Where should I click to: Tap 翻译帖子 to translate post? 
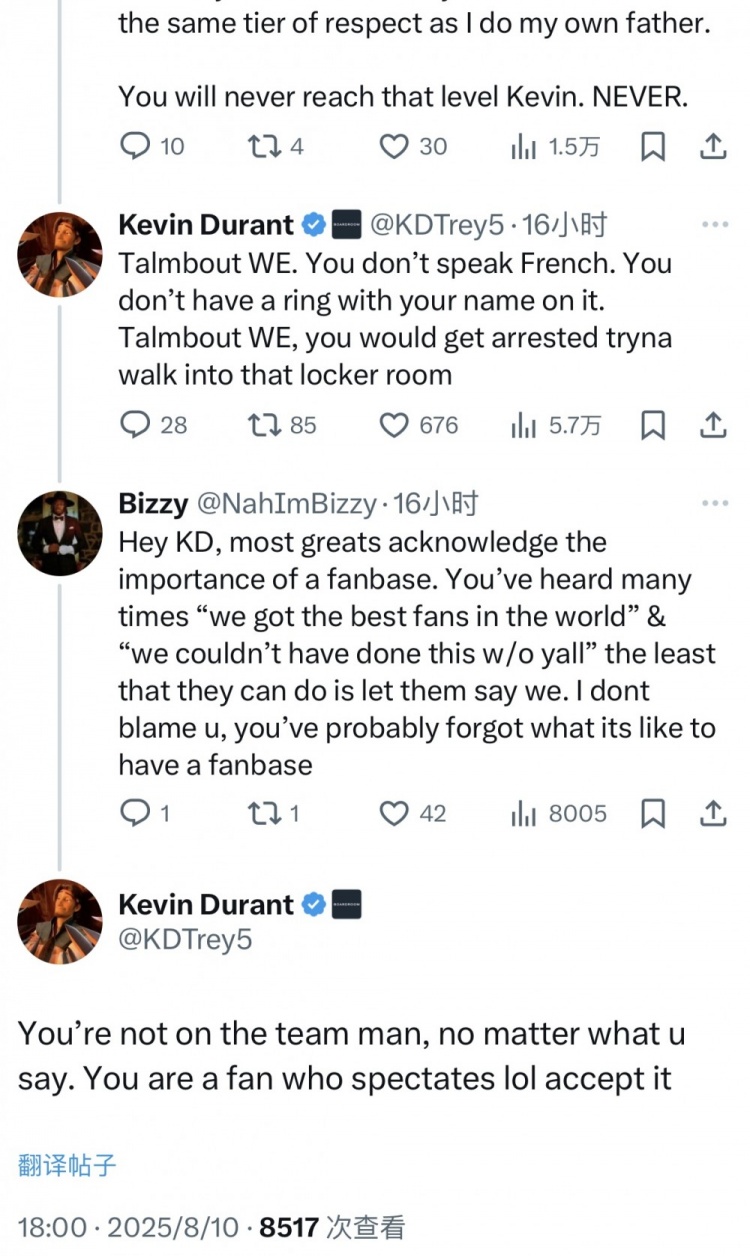click(x=67, y=1166)
